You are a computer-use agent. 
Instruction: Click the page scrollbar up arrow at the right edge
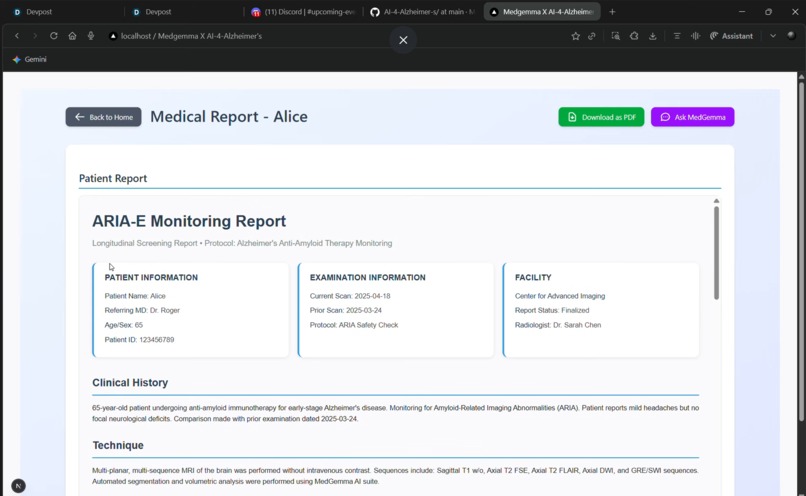click(801, 77)
